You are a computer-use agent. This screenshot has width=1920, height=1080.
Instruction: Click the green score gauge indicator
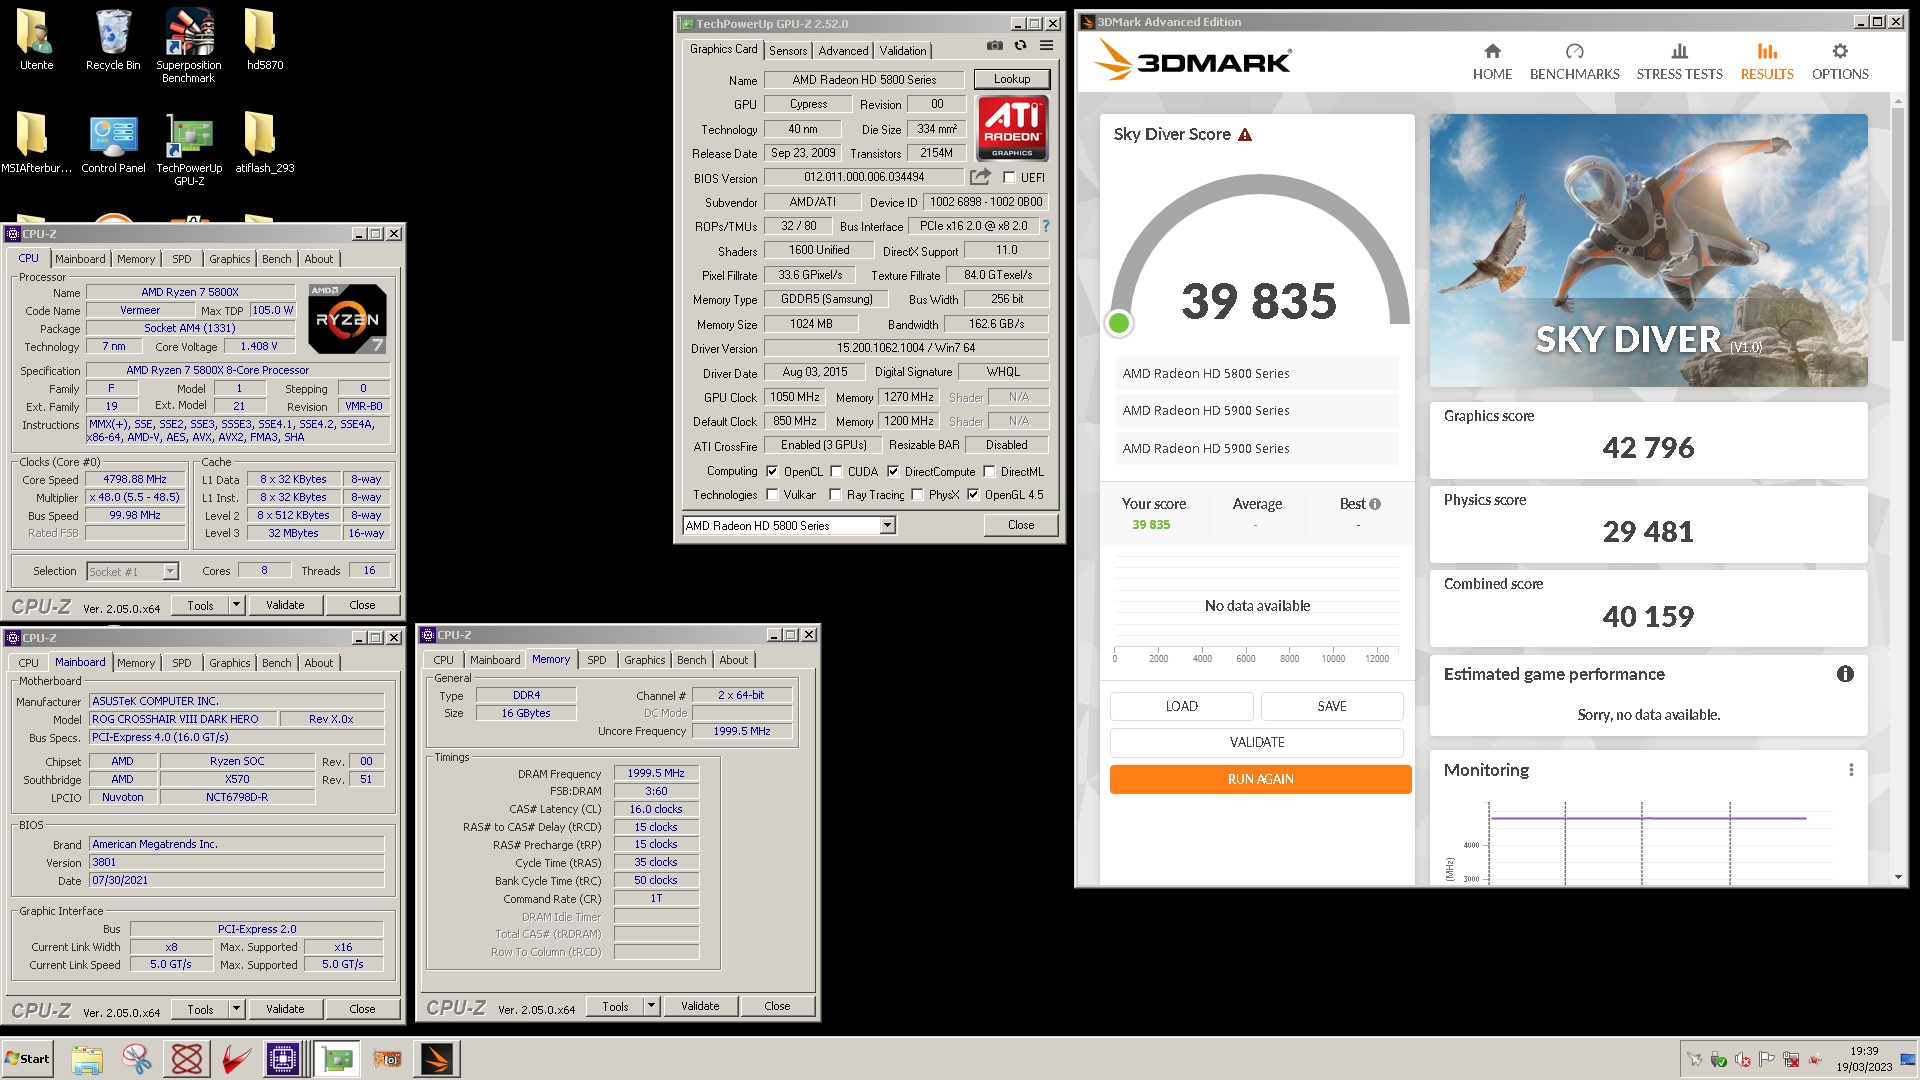(x=1119, y=323)
